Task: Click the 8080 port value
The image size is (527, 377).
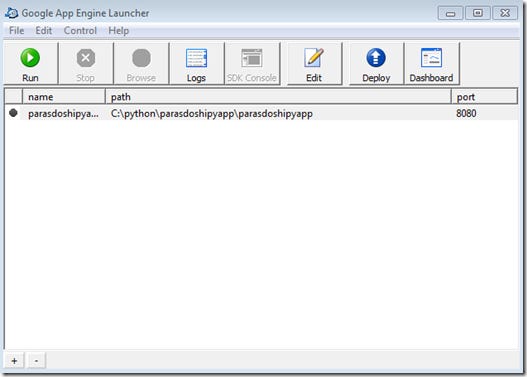Action: point(466,113)
